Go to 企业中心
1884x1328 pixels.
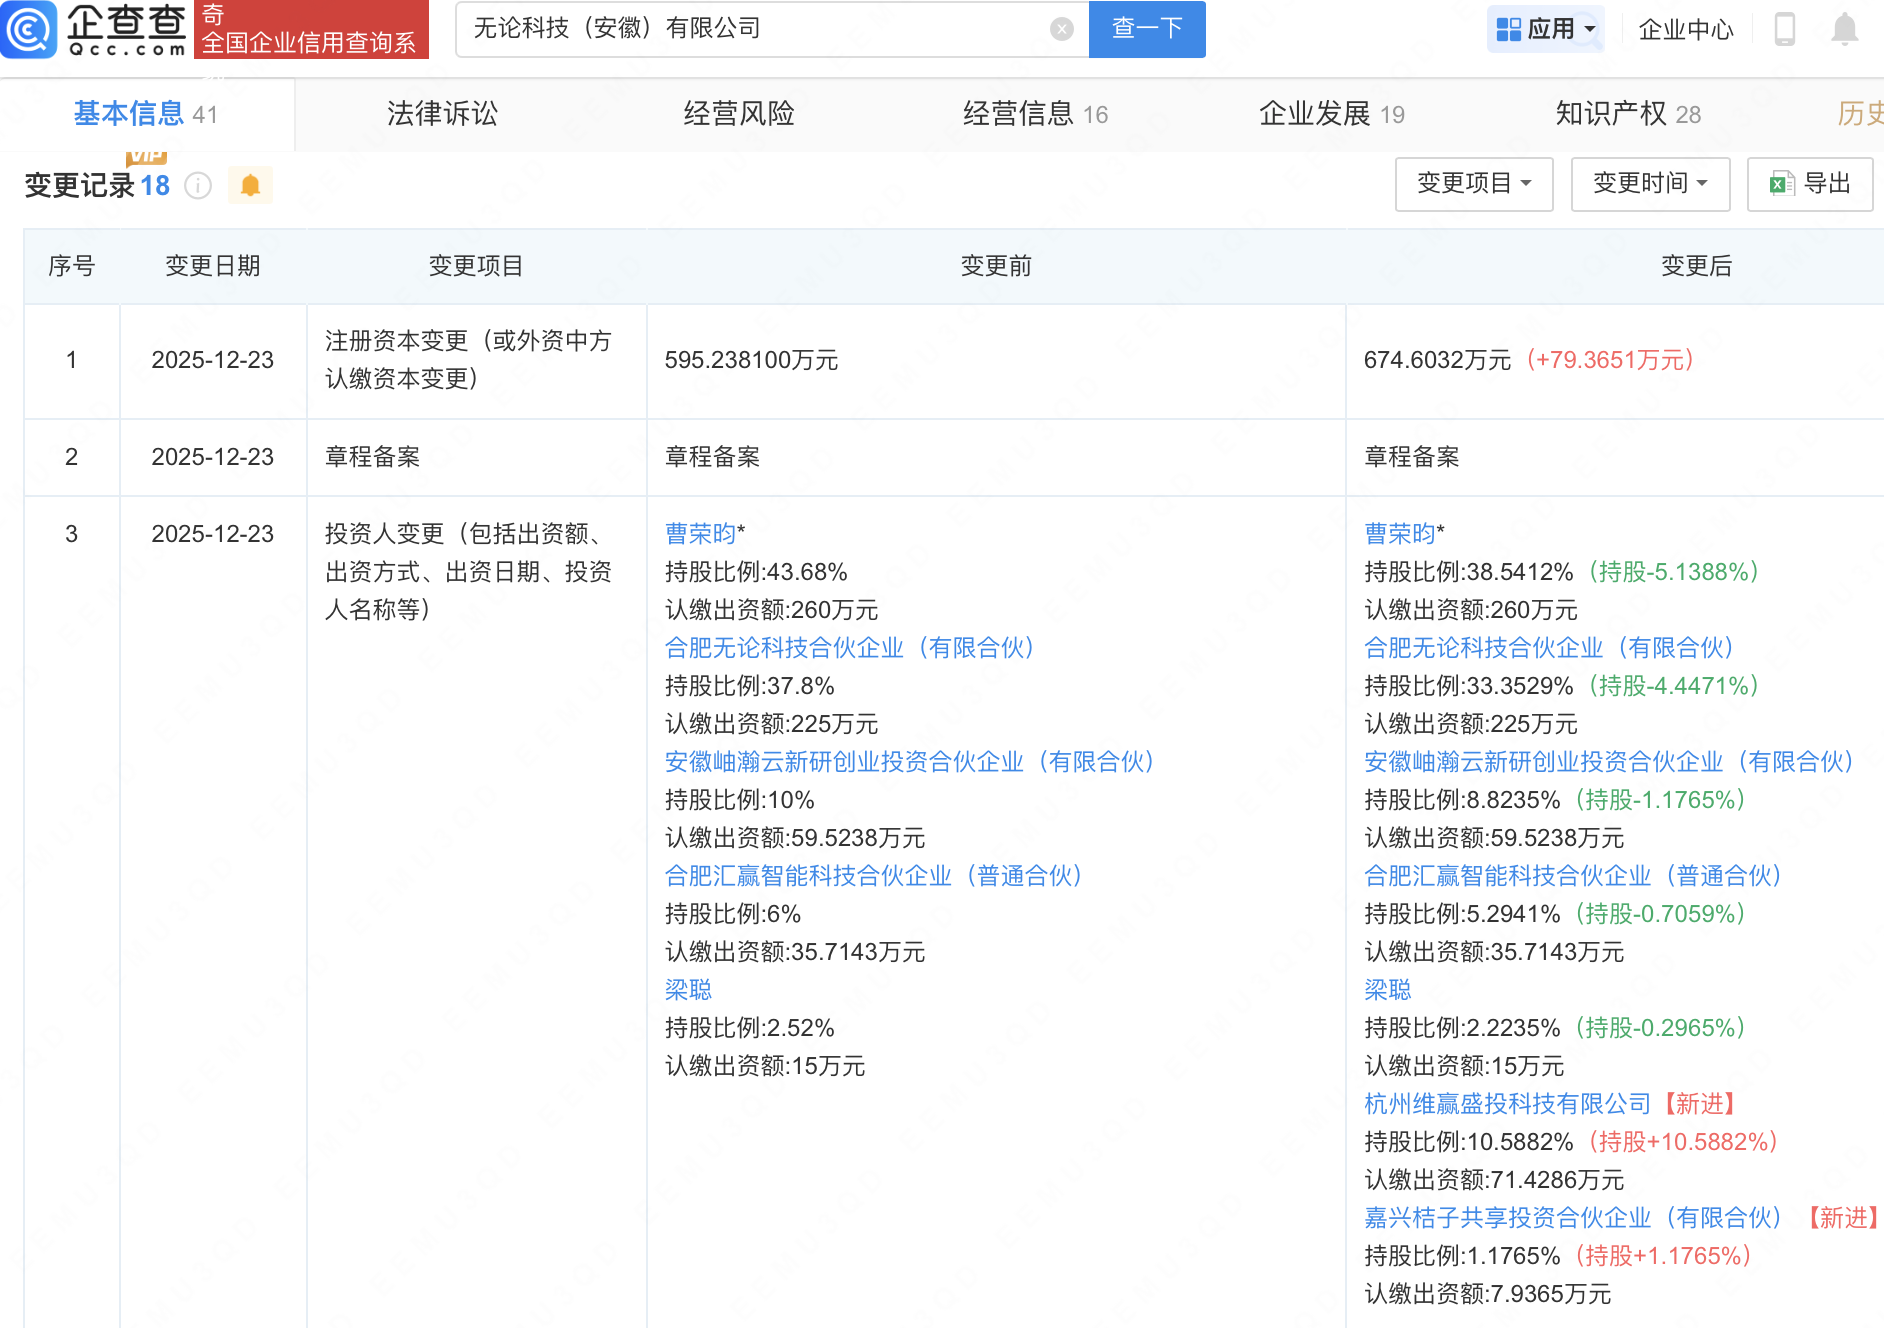[1685, 29]
